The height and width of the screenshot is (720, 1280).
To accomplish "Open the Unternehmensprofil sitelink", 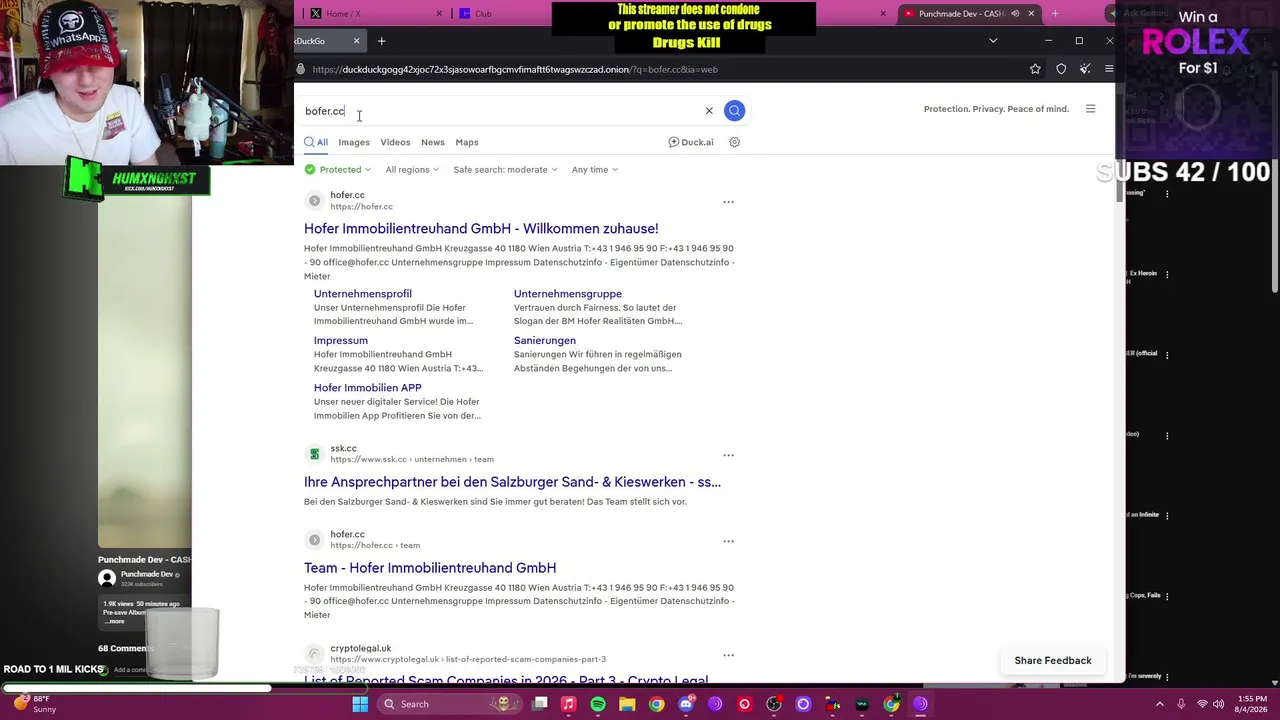I will (x=363, y=294).
